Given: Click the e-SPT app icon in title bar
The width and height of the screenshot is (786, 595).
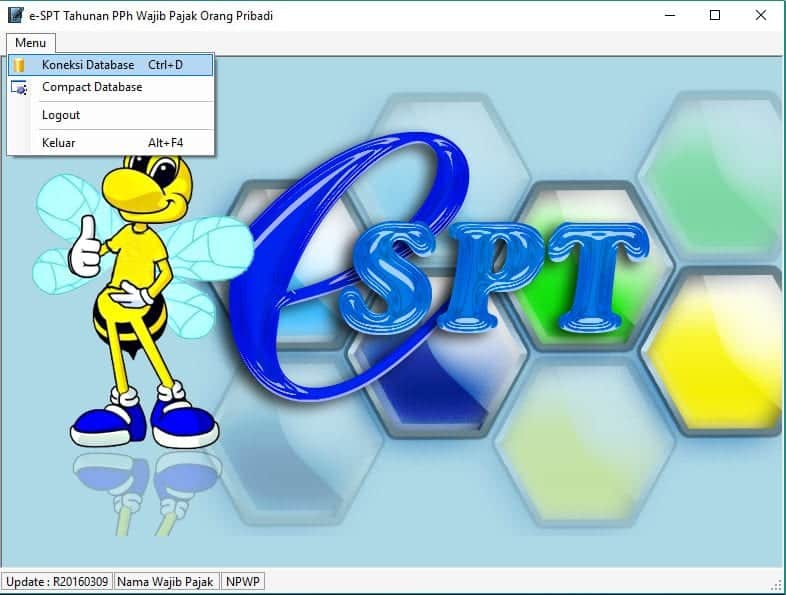Looking at the screenshot, I should 15,15.
